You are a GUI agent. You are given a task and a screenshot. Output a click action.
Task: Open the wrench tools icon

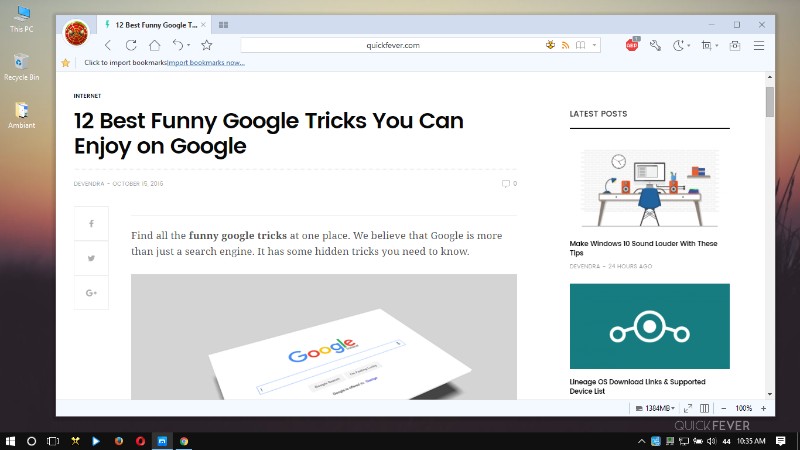pyautogui.click(x=655, y=45)
